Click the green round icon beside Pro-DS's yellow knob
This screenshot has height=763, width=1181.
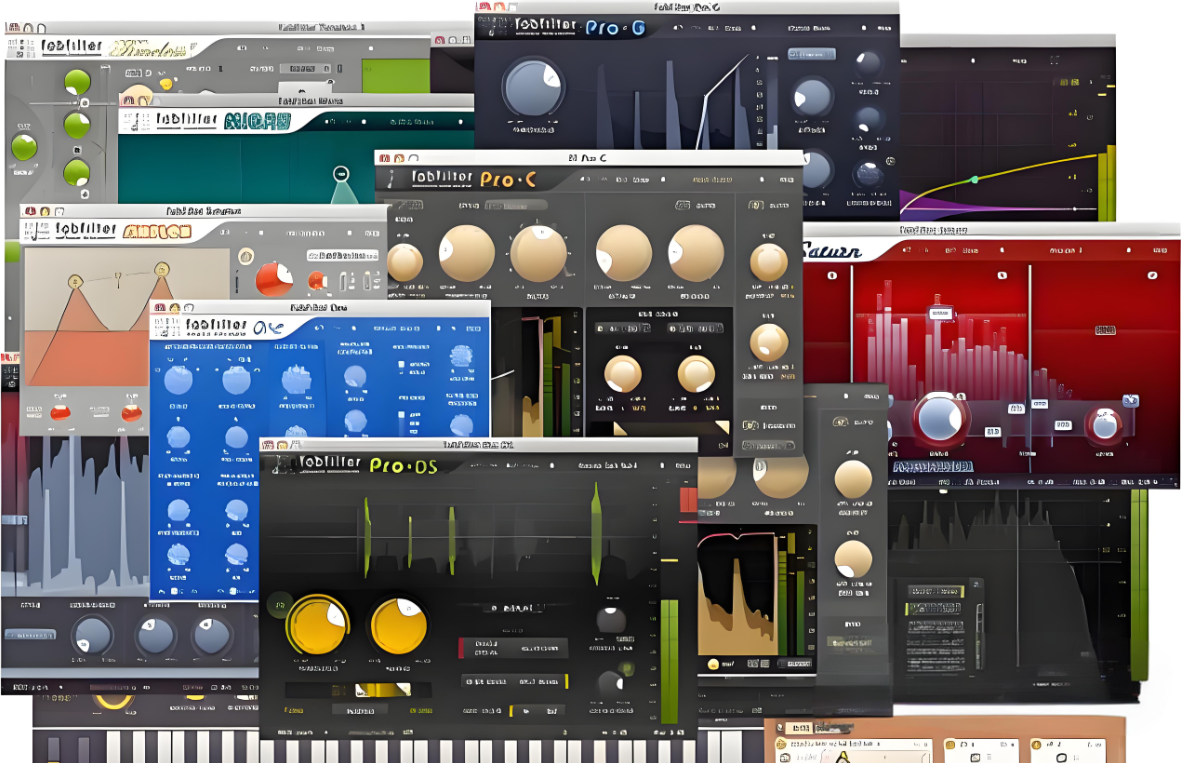coord(280,605)
